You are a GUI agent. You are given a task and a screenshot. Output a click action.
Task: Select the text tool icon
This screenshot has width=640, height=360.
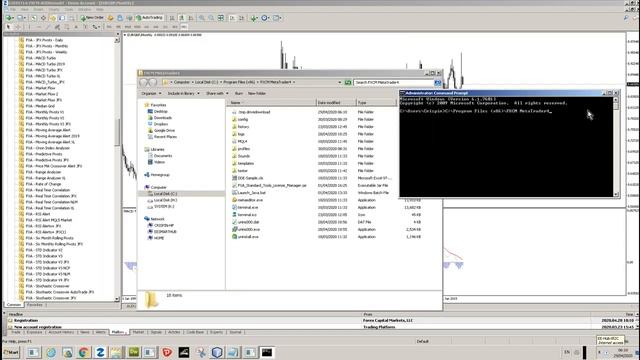coord(76,27)
